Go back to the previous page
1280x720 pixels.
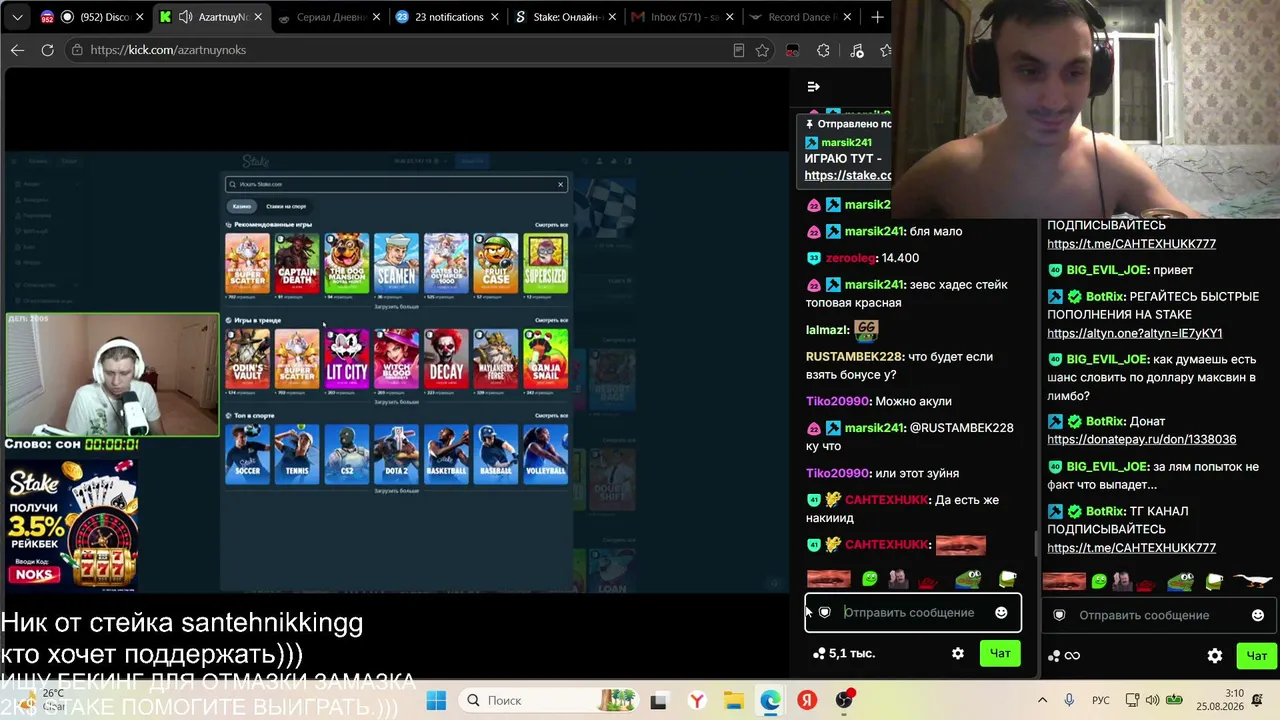(x=18, y=50)
